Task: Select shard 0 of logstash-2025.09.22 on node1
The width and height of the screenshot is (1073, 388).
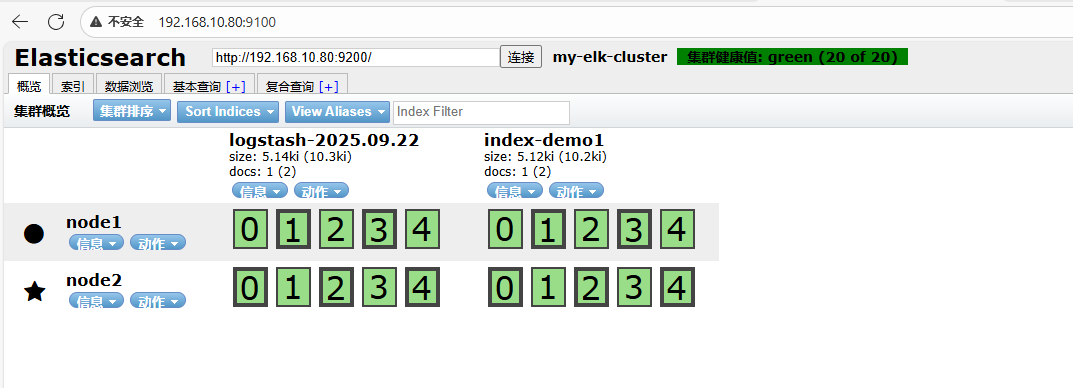Action: pyautogui.click(x=250, y=229)
